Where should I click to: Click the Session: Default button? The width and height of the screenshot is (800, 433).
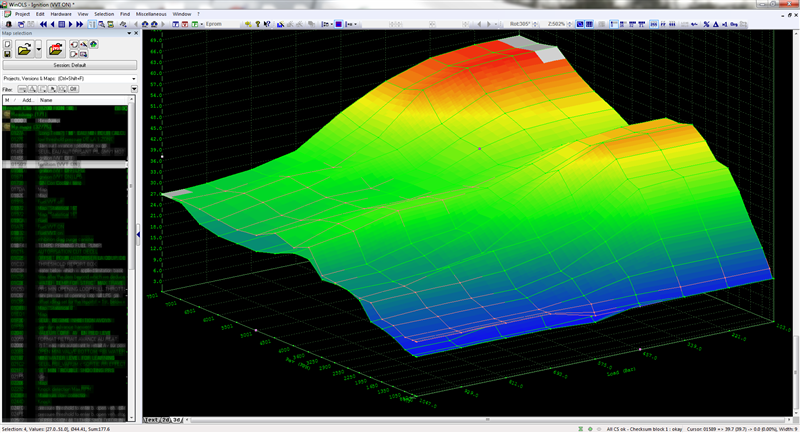(70, 65)
